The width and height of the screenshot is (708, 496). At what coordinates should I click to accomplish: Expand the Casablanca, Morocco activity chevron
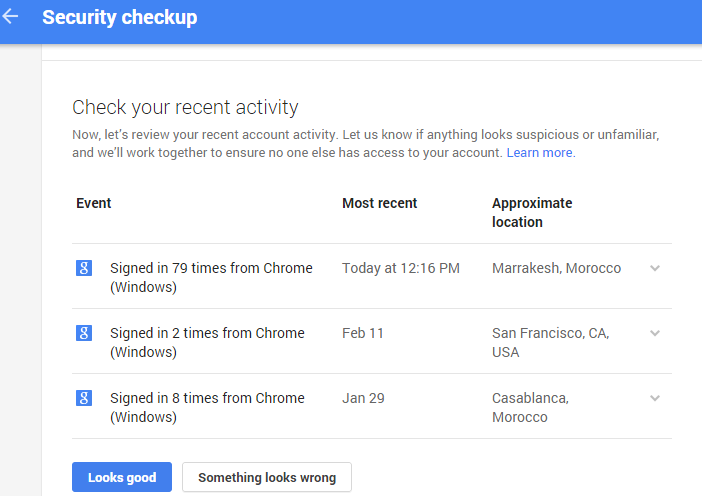tap(655, 398)
